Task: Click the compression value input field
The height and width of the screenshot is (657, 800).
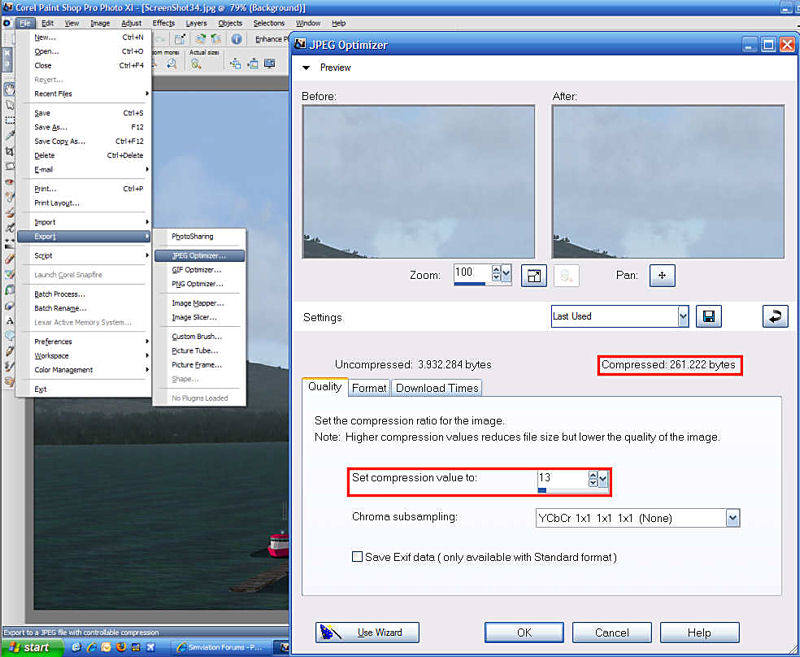Action: 562,479
